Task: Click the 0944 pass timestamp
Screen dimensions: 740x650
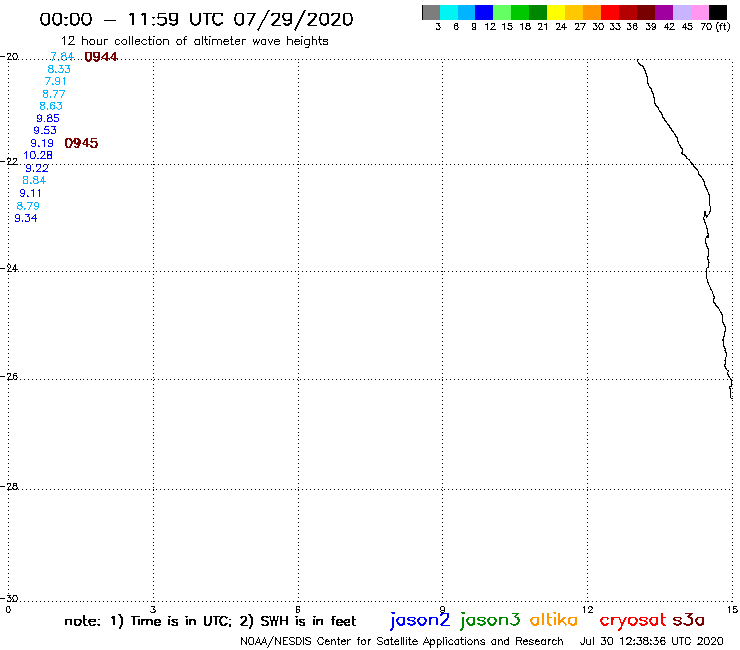Action: 101,57
